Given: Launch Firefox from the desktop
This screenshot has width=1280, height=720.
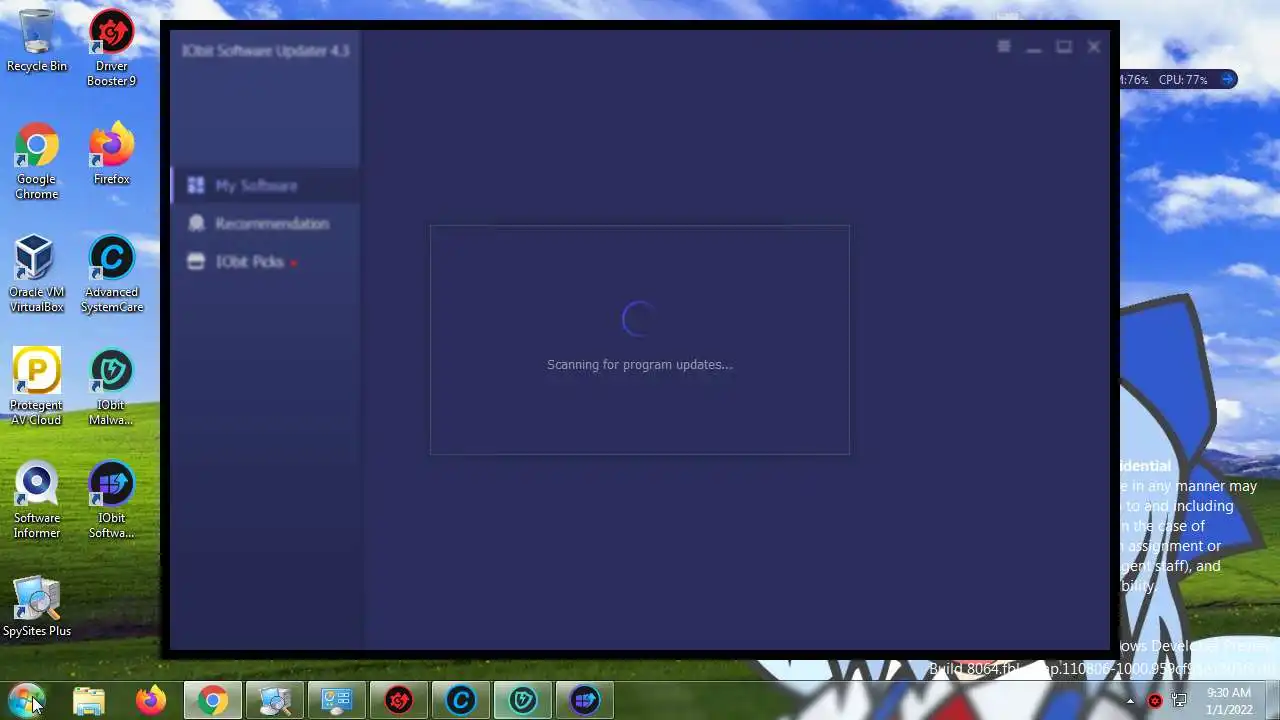Looking at the screenshot, I should pos(111,155).
